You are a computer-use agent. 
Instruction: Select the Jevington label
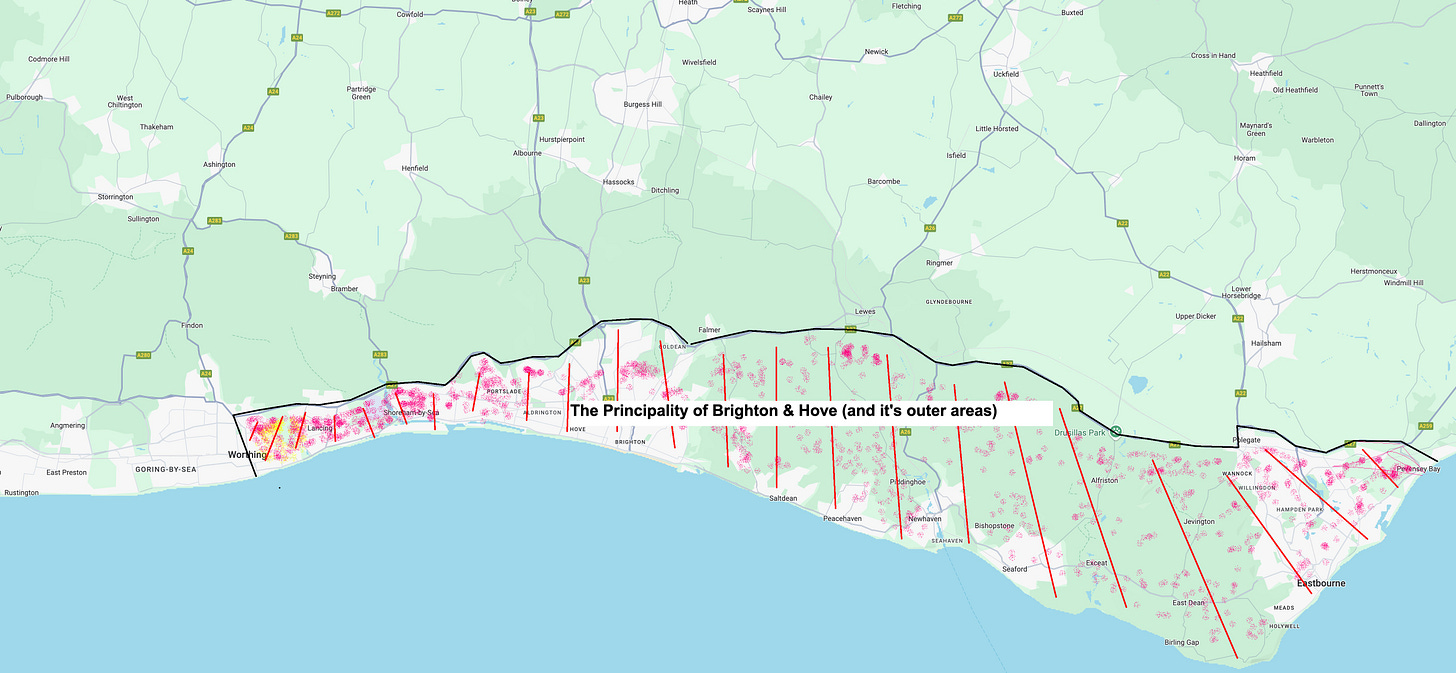point(1199,521)
